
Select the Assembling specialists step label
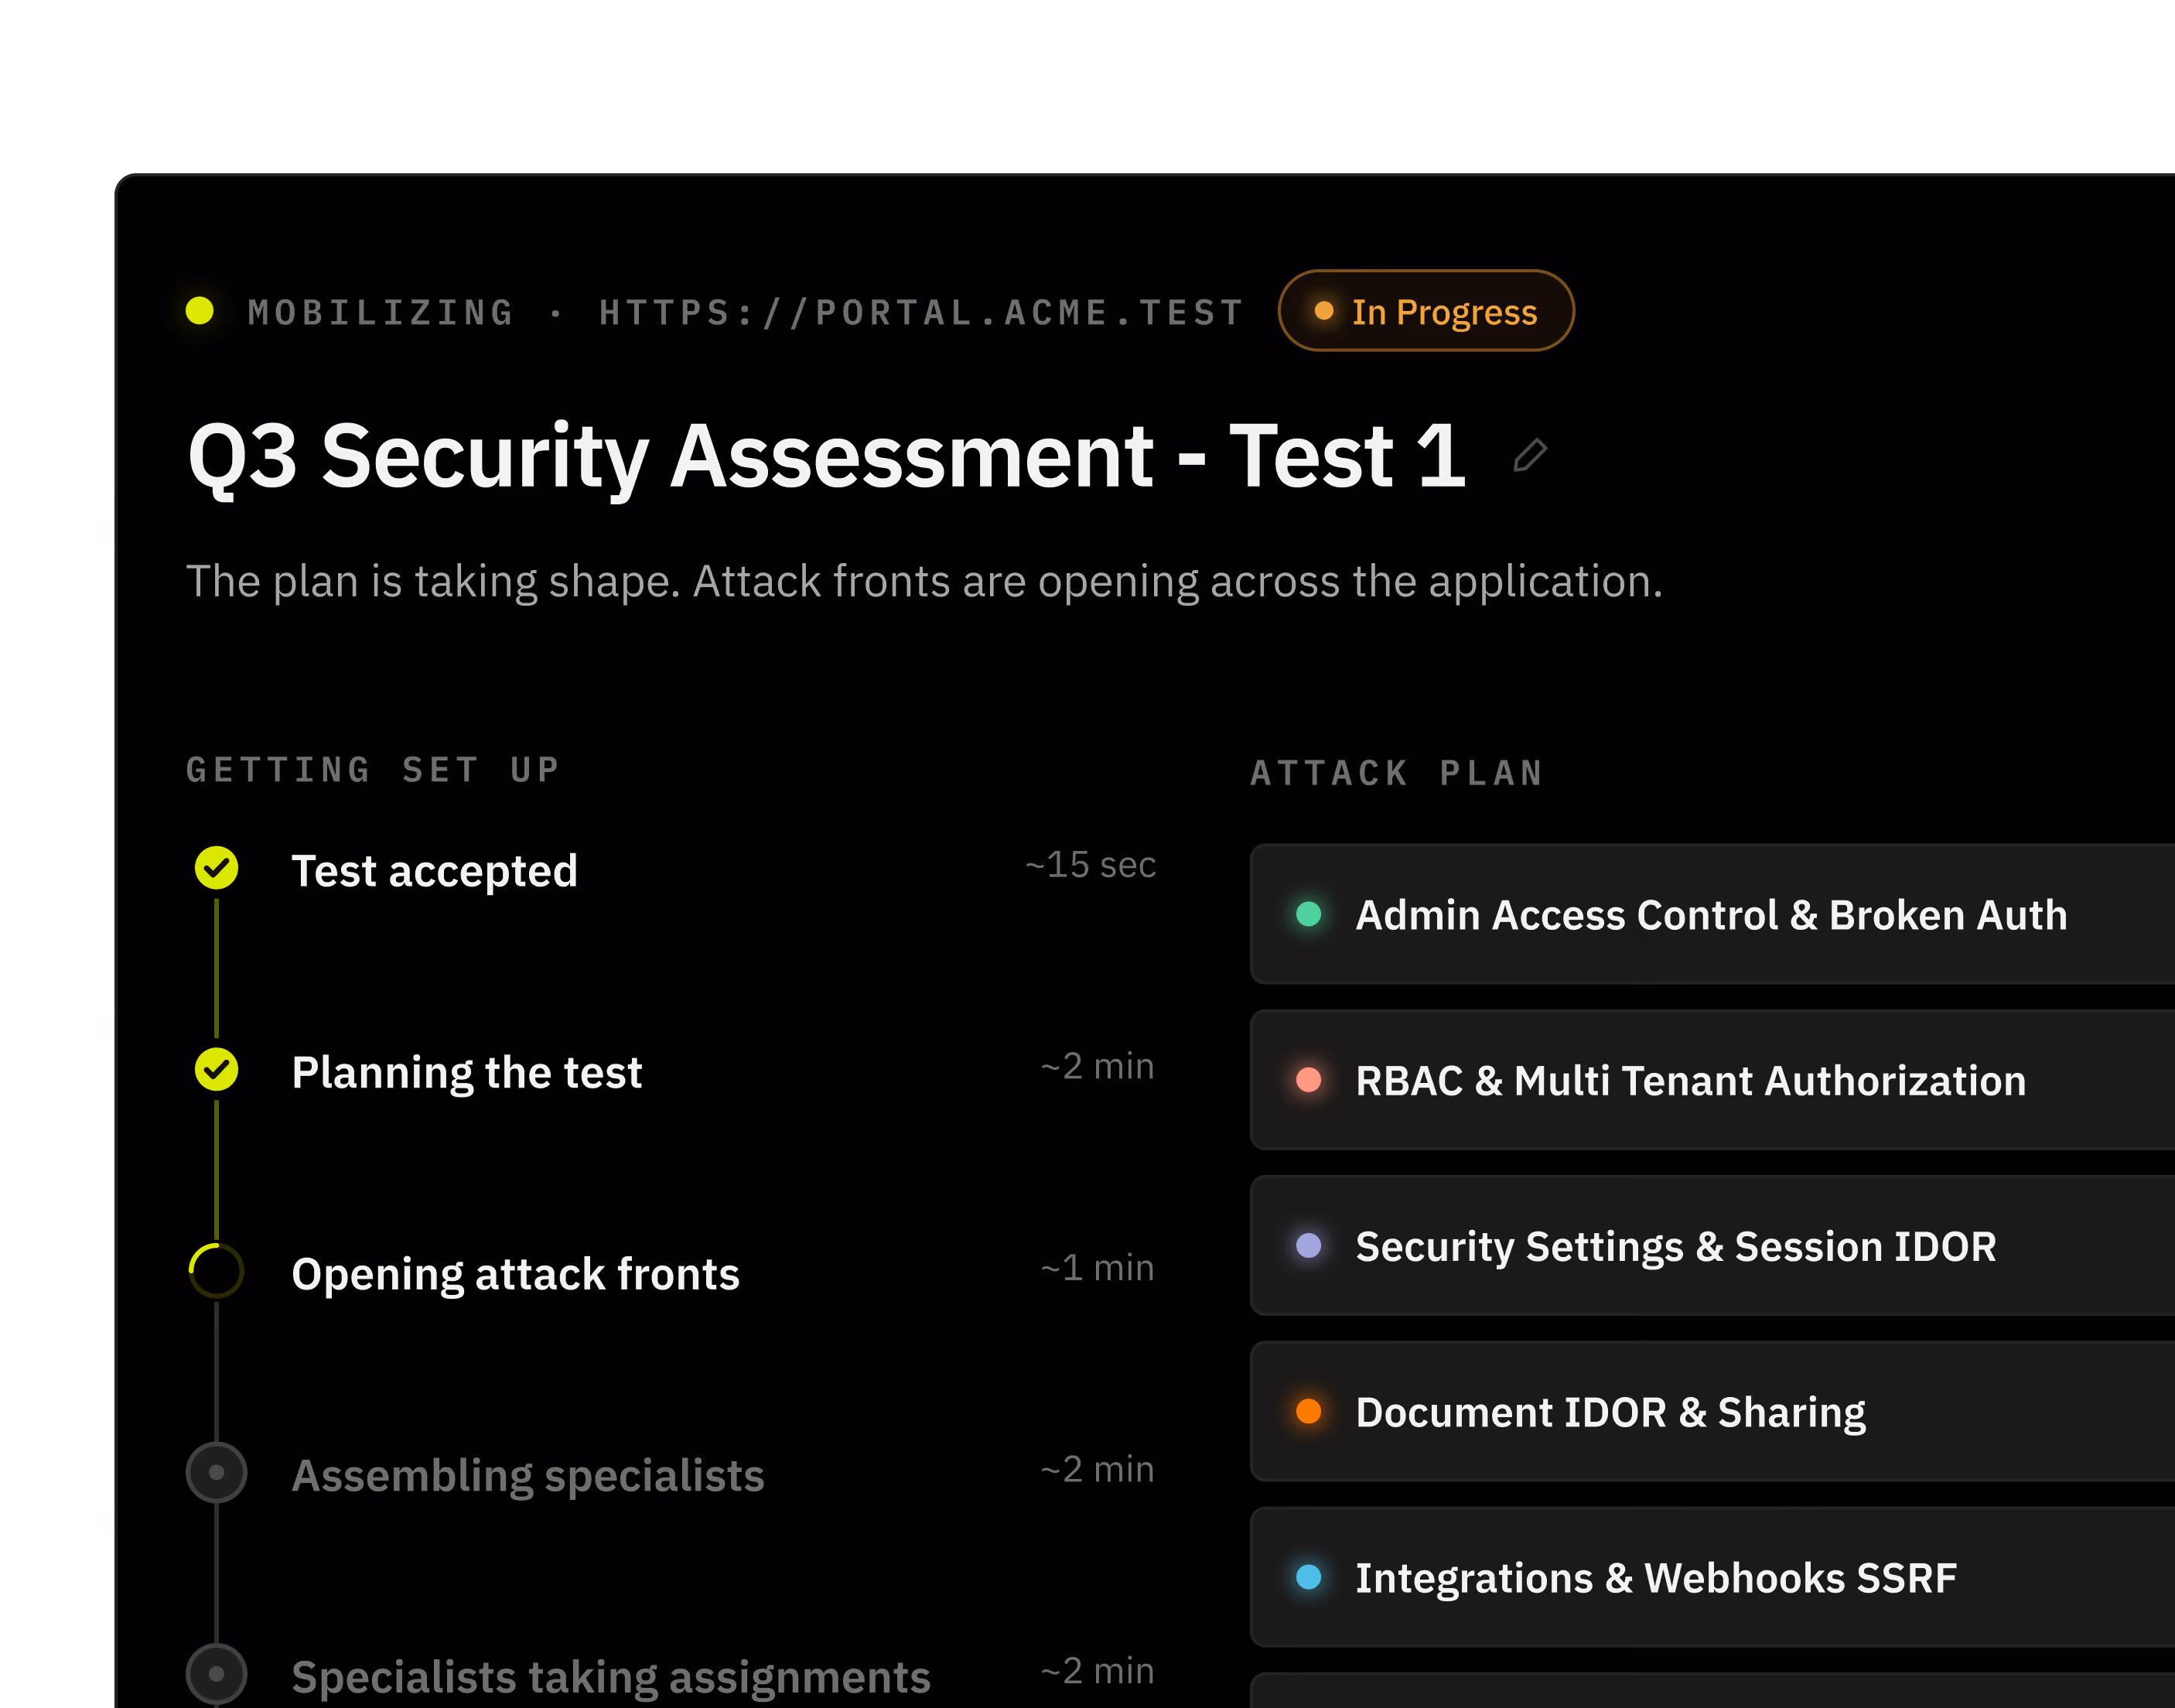(528, 1476)
